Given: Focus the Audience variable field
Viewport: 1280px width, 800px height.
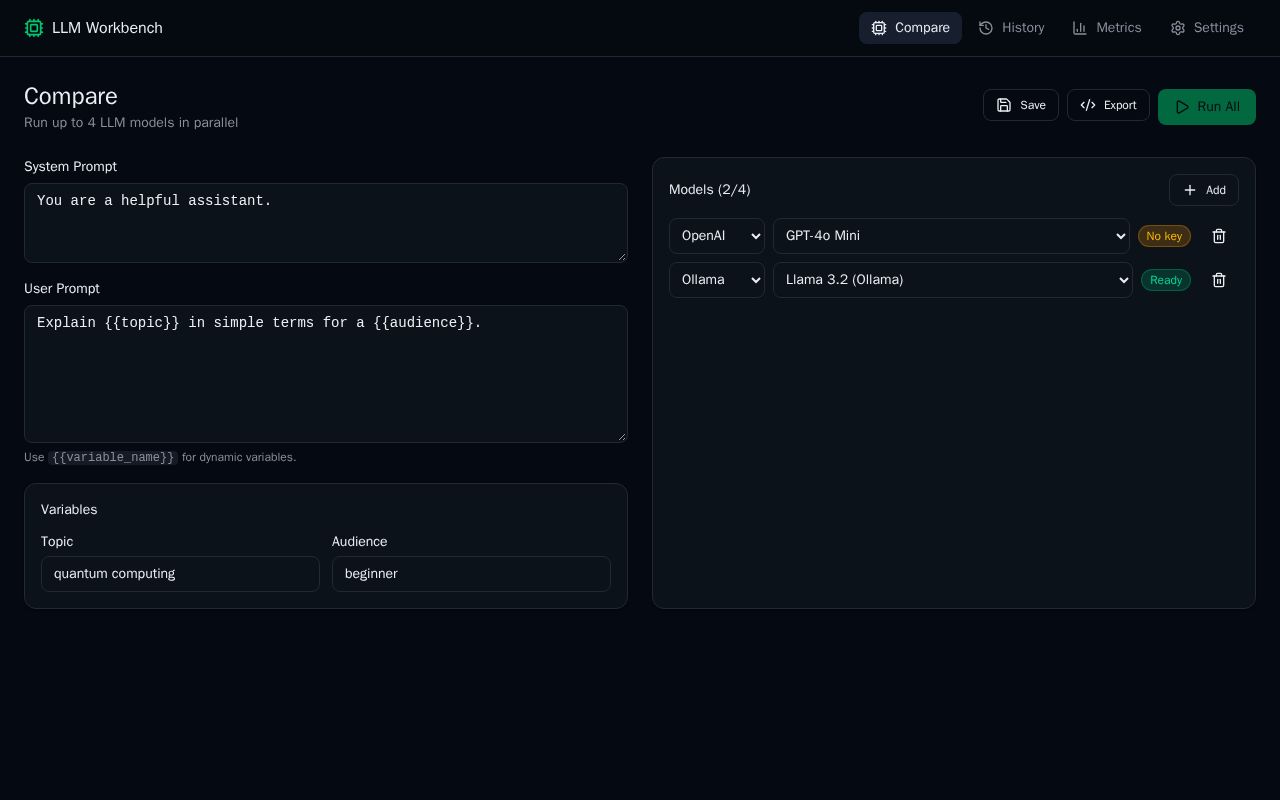Looking at the screenshot, I should pos(471,574).
